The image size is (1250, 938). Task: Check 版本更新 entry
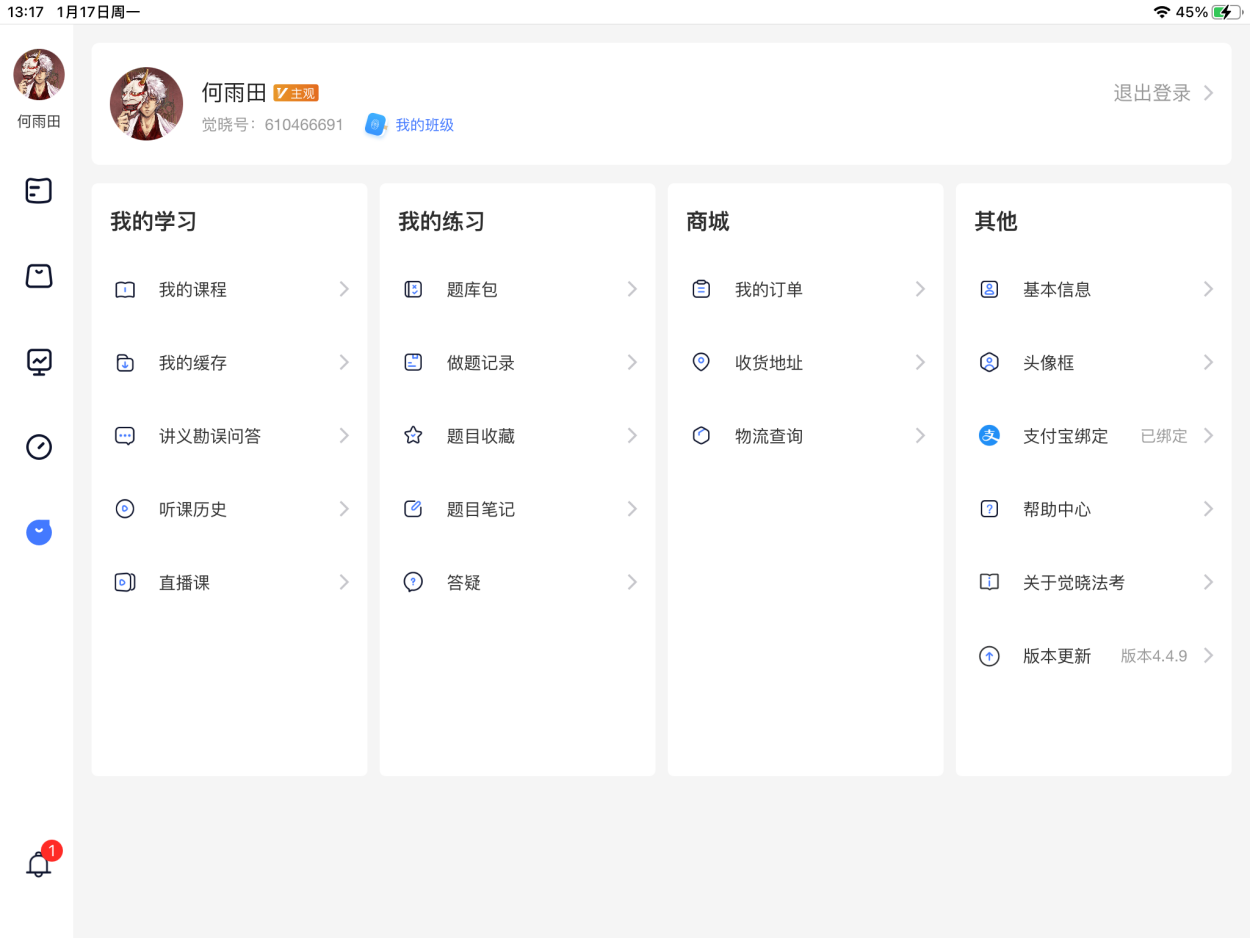point(1093,656)
